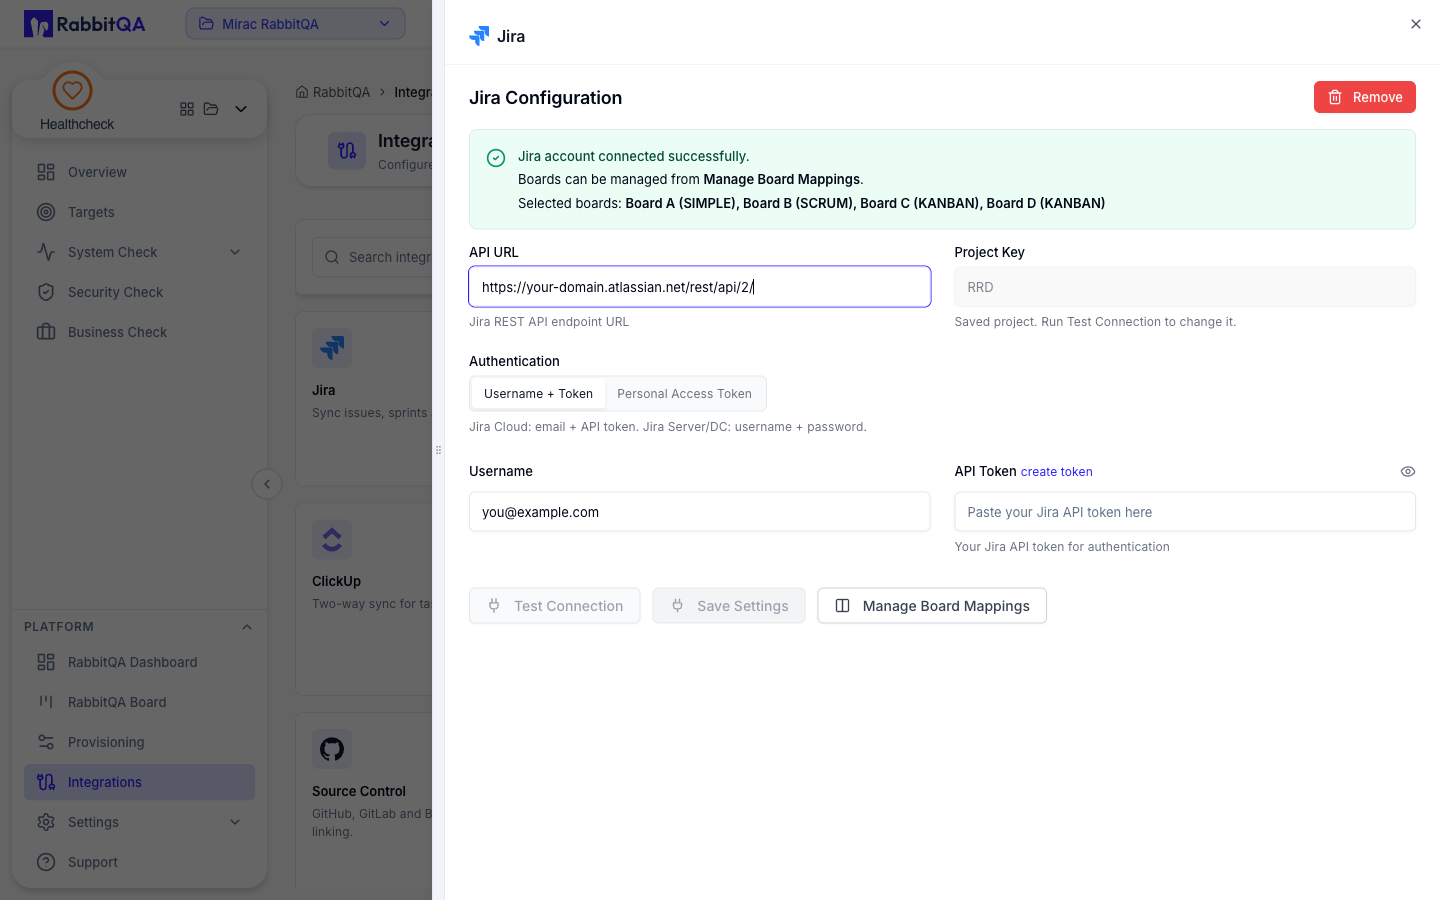Click the create token link
The height and width of the screenshot is (900, 1440).
coord(1057,472)
